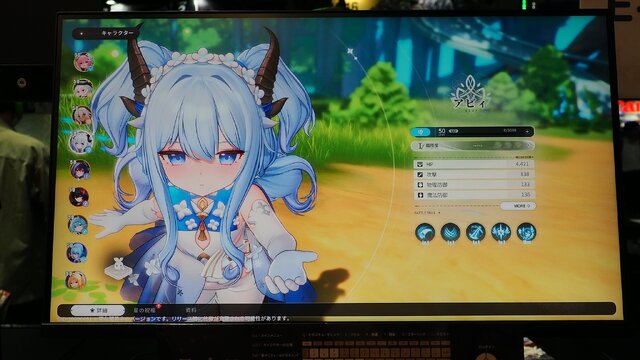
Task: Open the third skill icon with anchor
Action: (476, 233)
